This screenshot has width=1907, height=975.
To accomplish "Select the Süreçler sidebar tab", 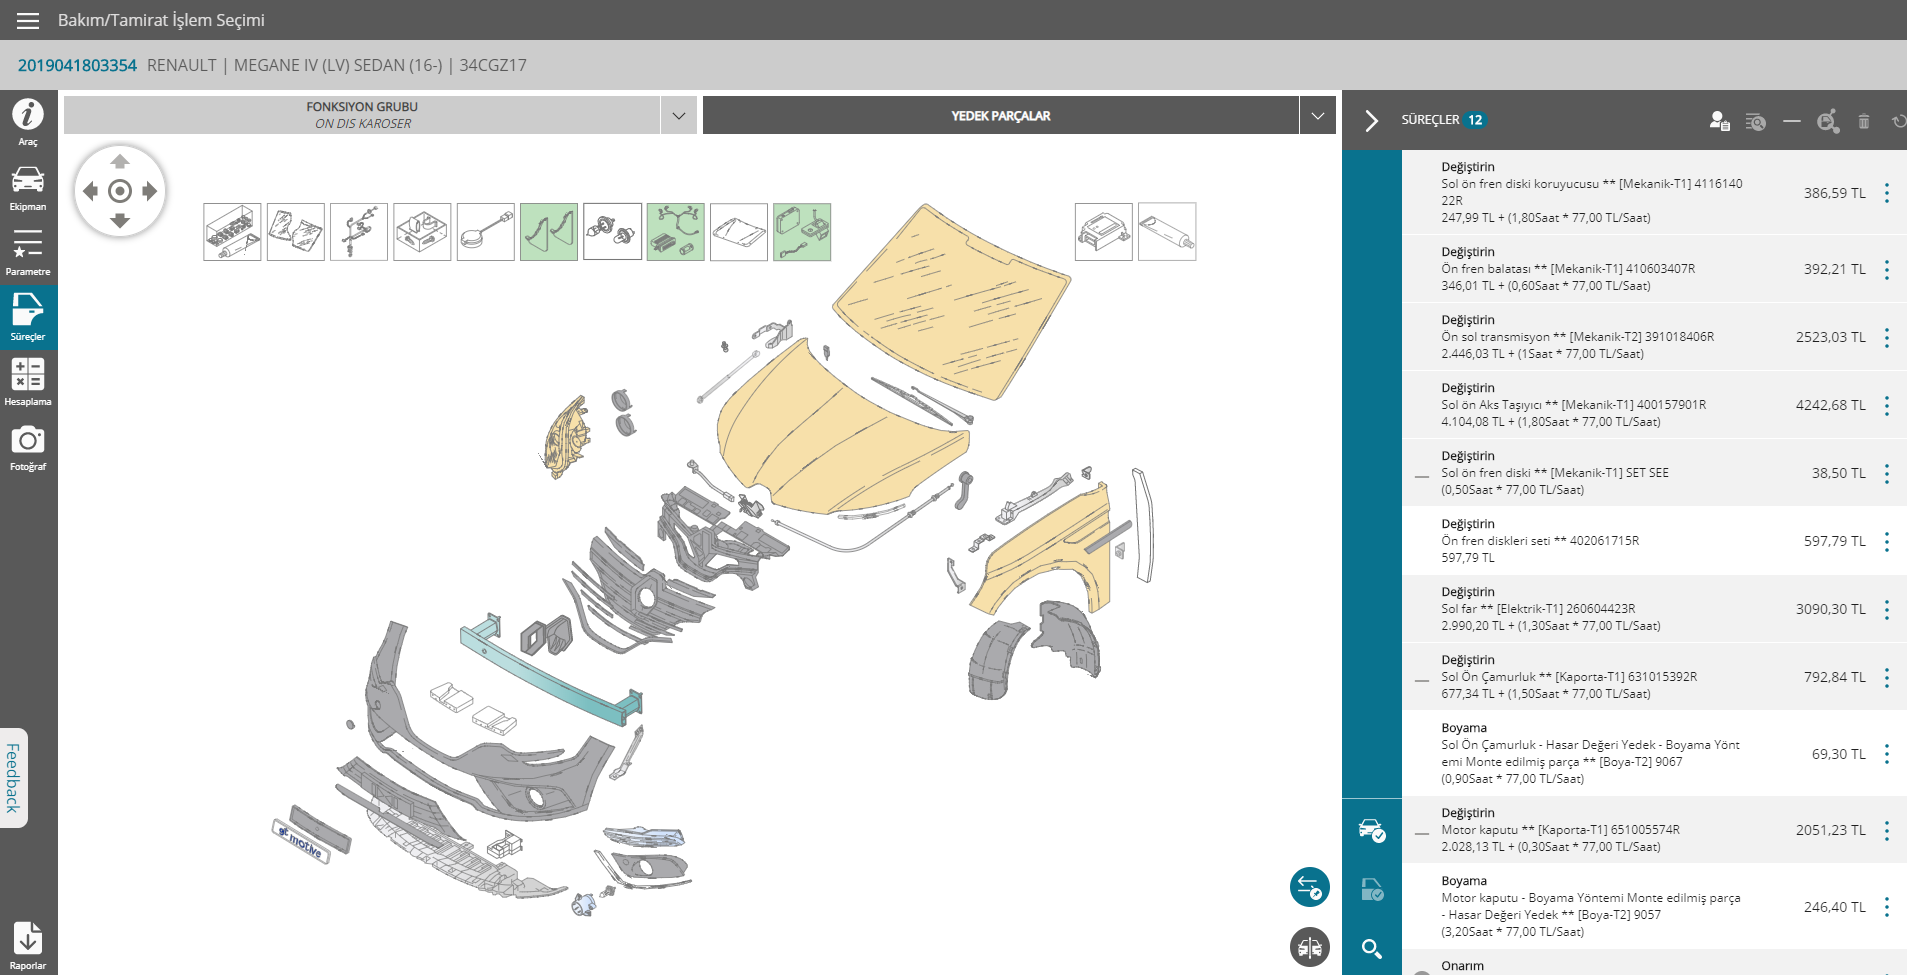I will 28,317.
